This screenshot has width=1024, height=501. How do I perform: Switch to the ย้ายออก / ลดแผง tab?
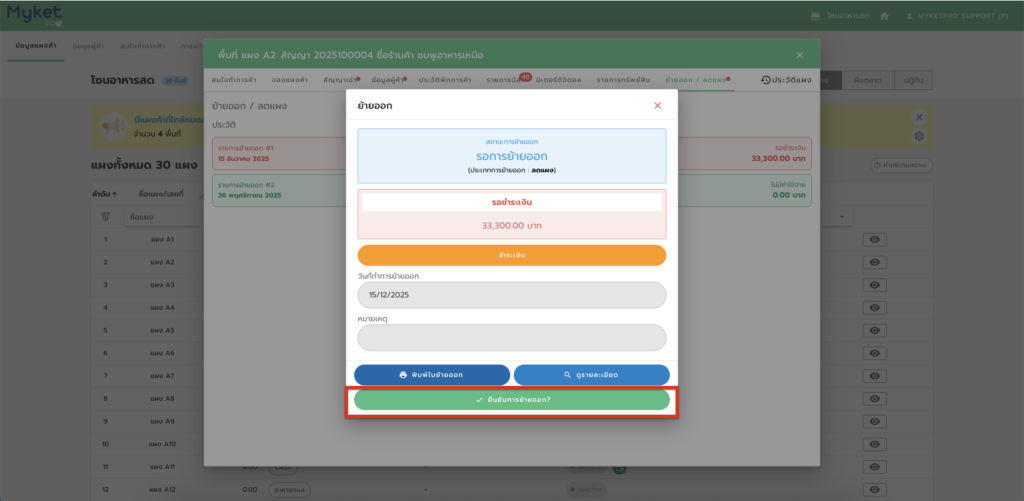click(696, 79)
